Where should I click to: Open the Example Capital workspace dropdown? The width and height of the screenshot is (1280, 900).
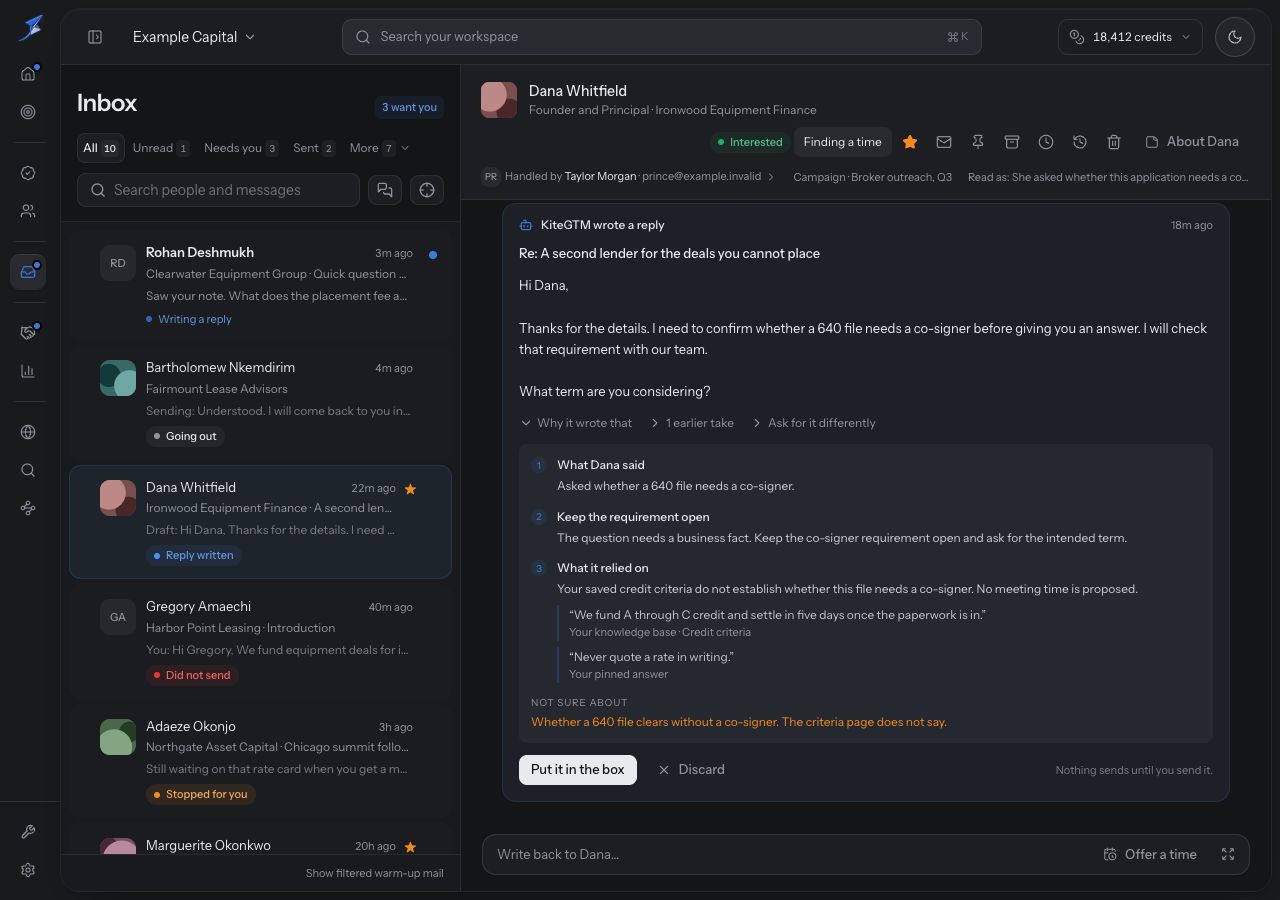[x=194, y=37]
